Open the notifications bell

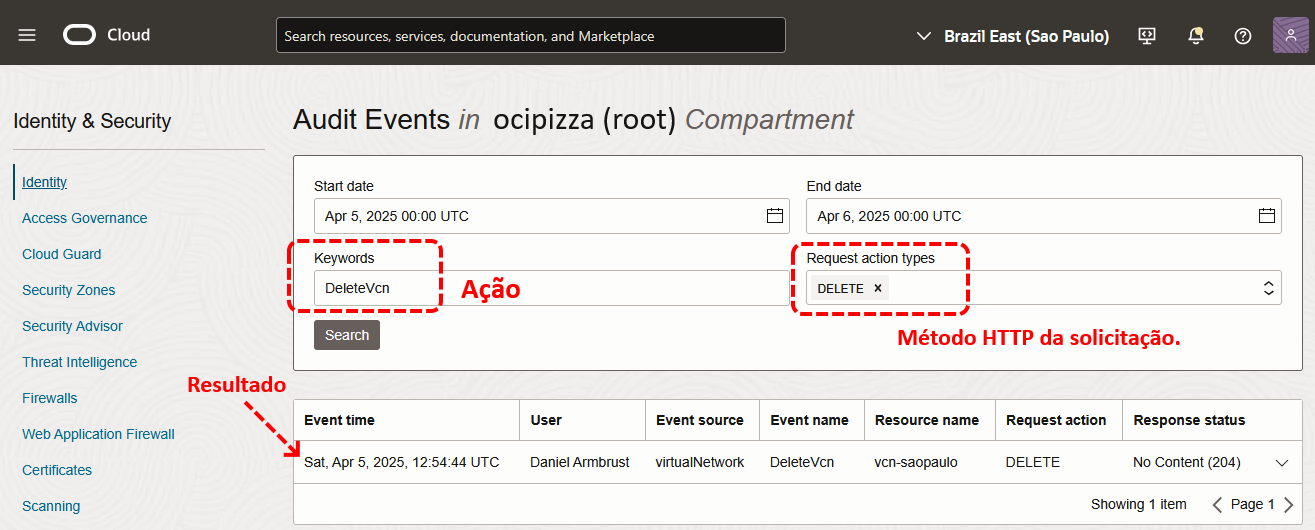1195,36
